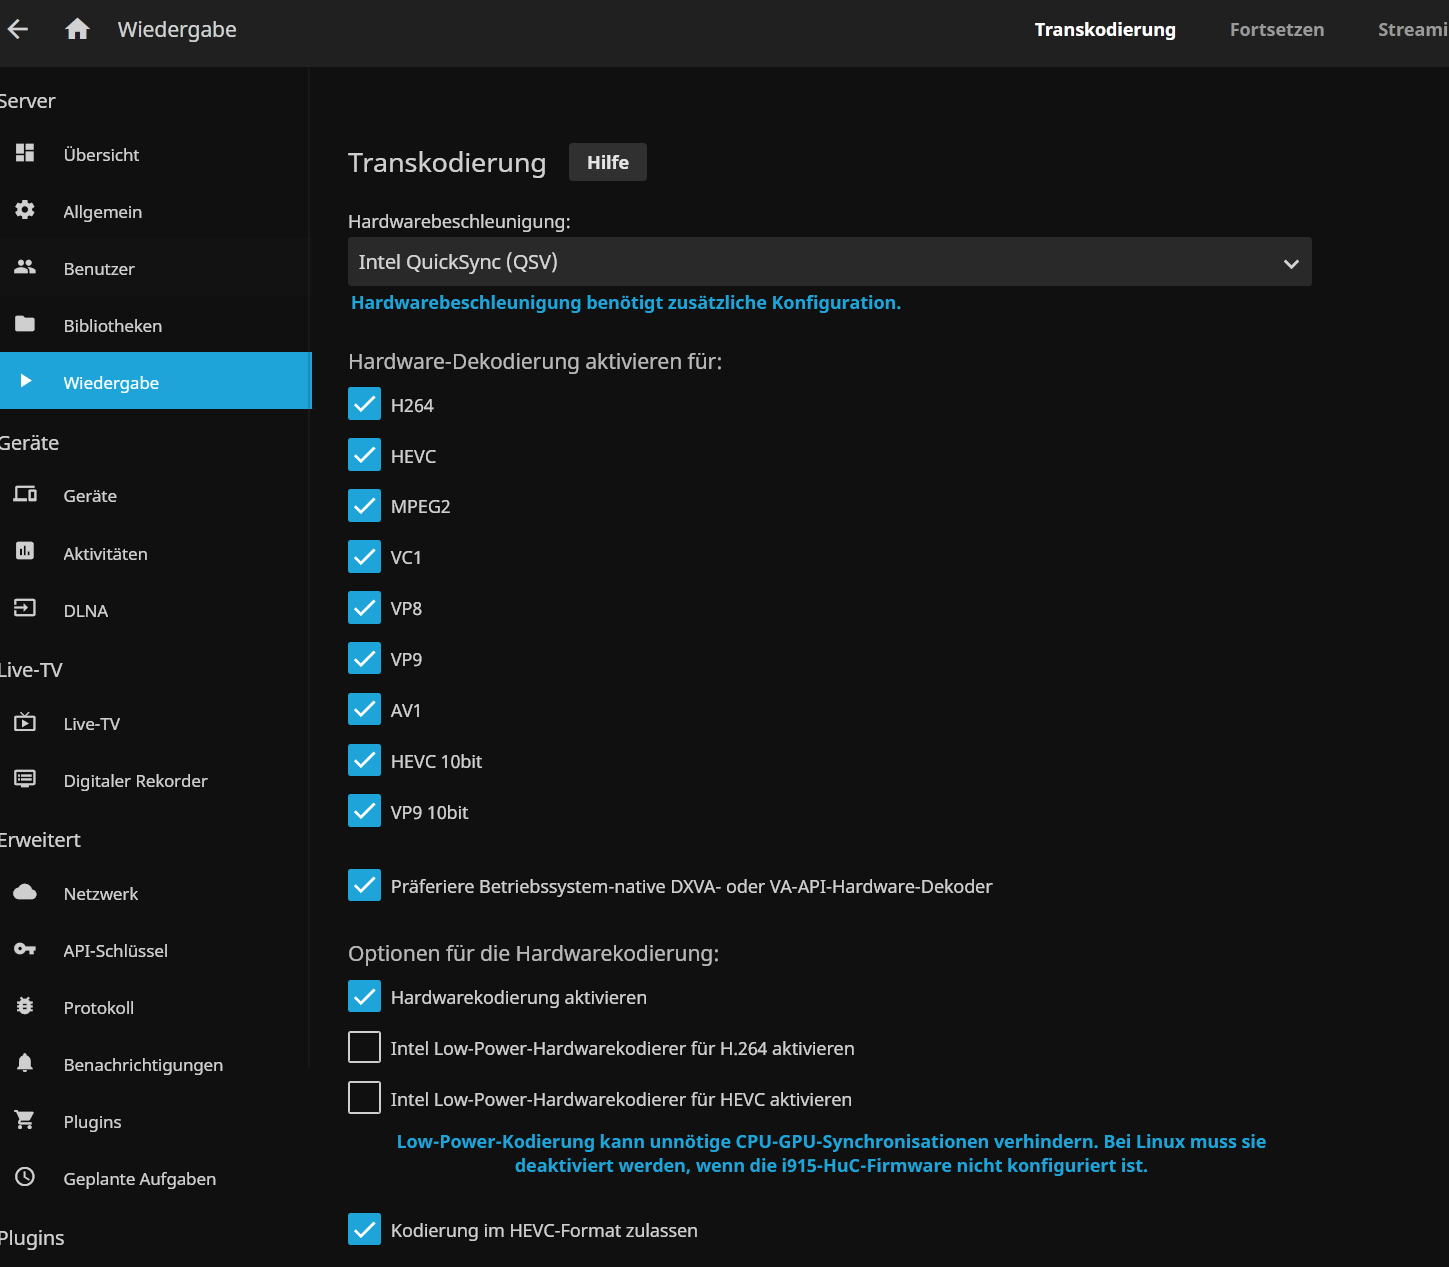This screenshot has height=1267, width=1449.
Task: Switch to the Fortsetzen tab
Action: coord(1276,30)
